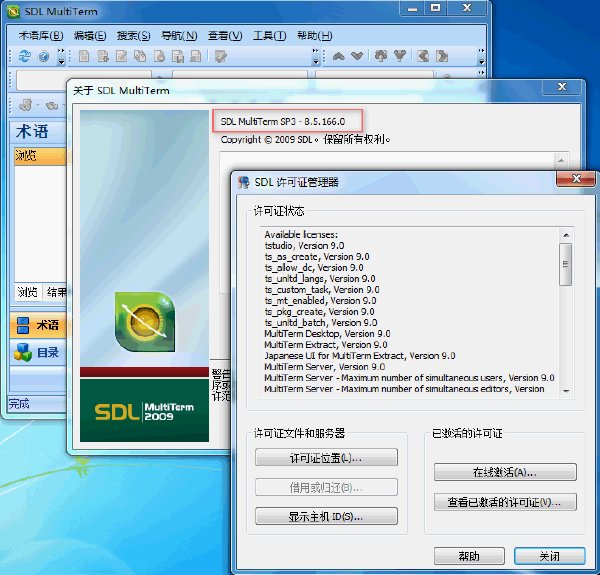This screenshot has width=600, height=575.
Task: Select the 目录 view in left navigation
Action: pyautogui.click(x=38, y=352)
